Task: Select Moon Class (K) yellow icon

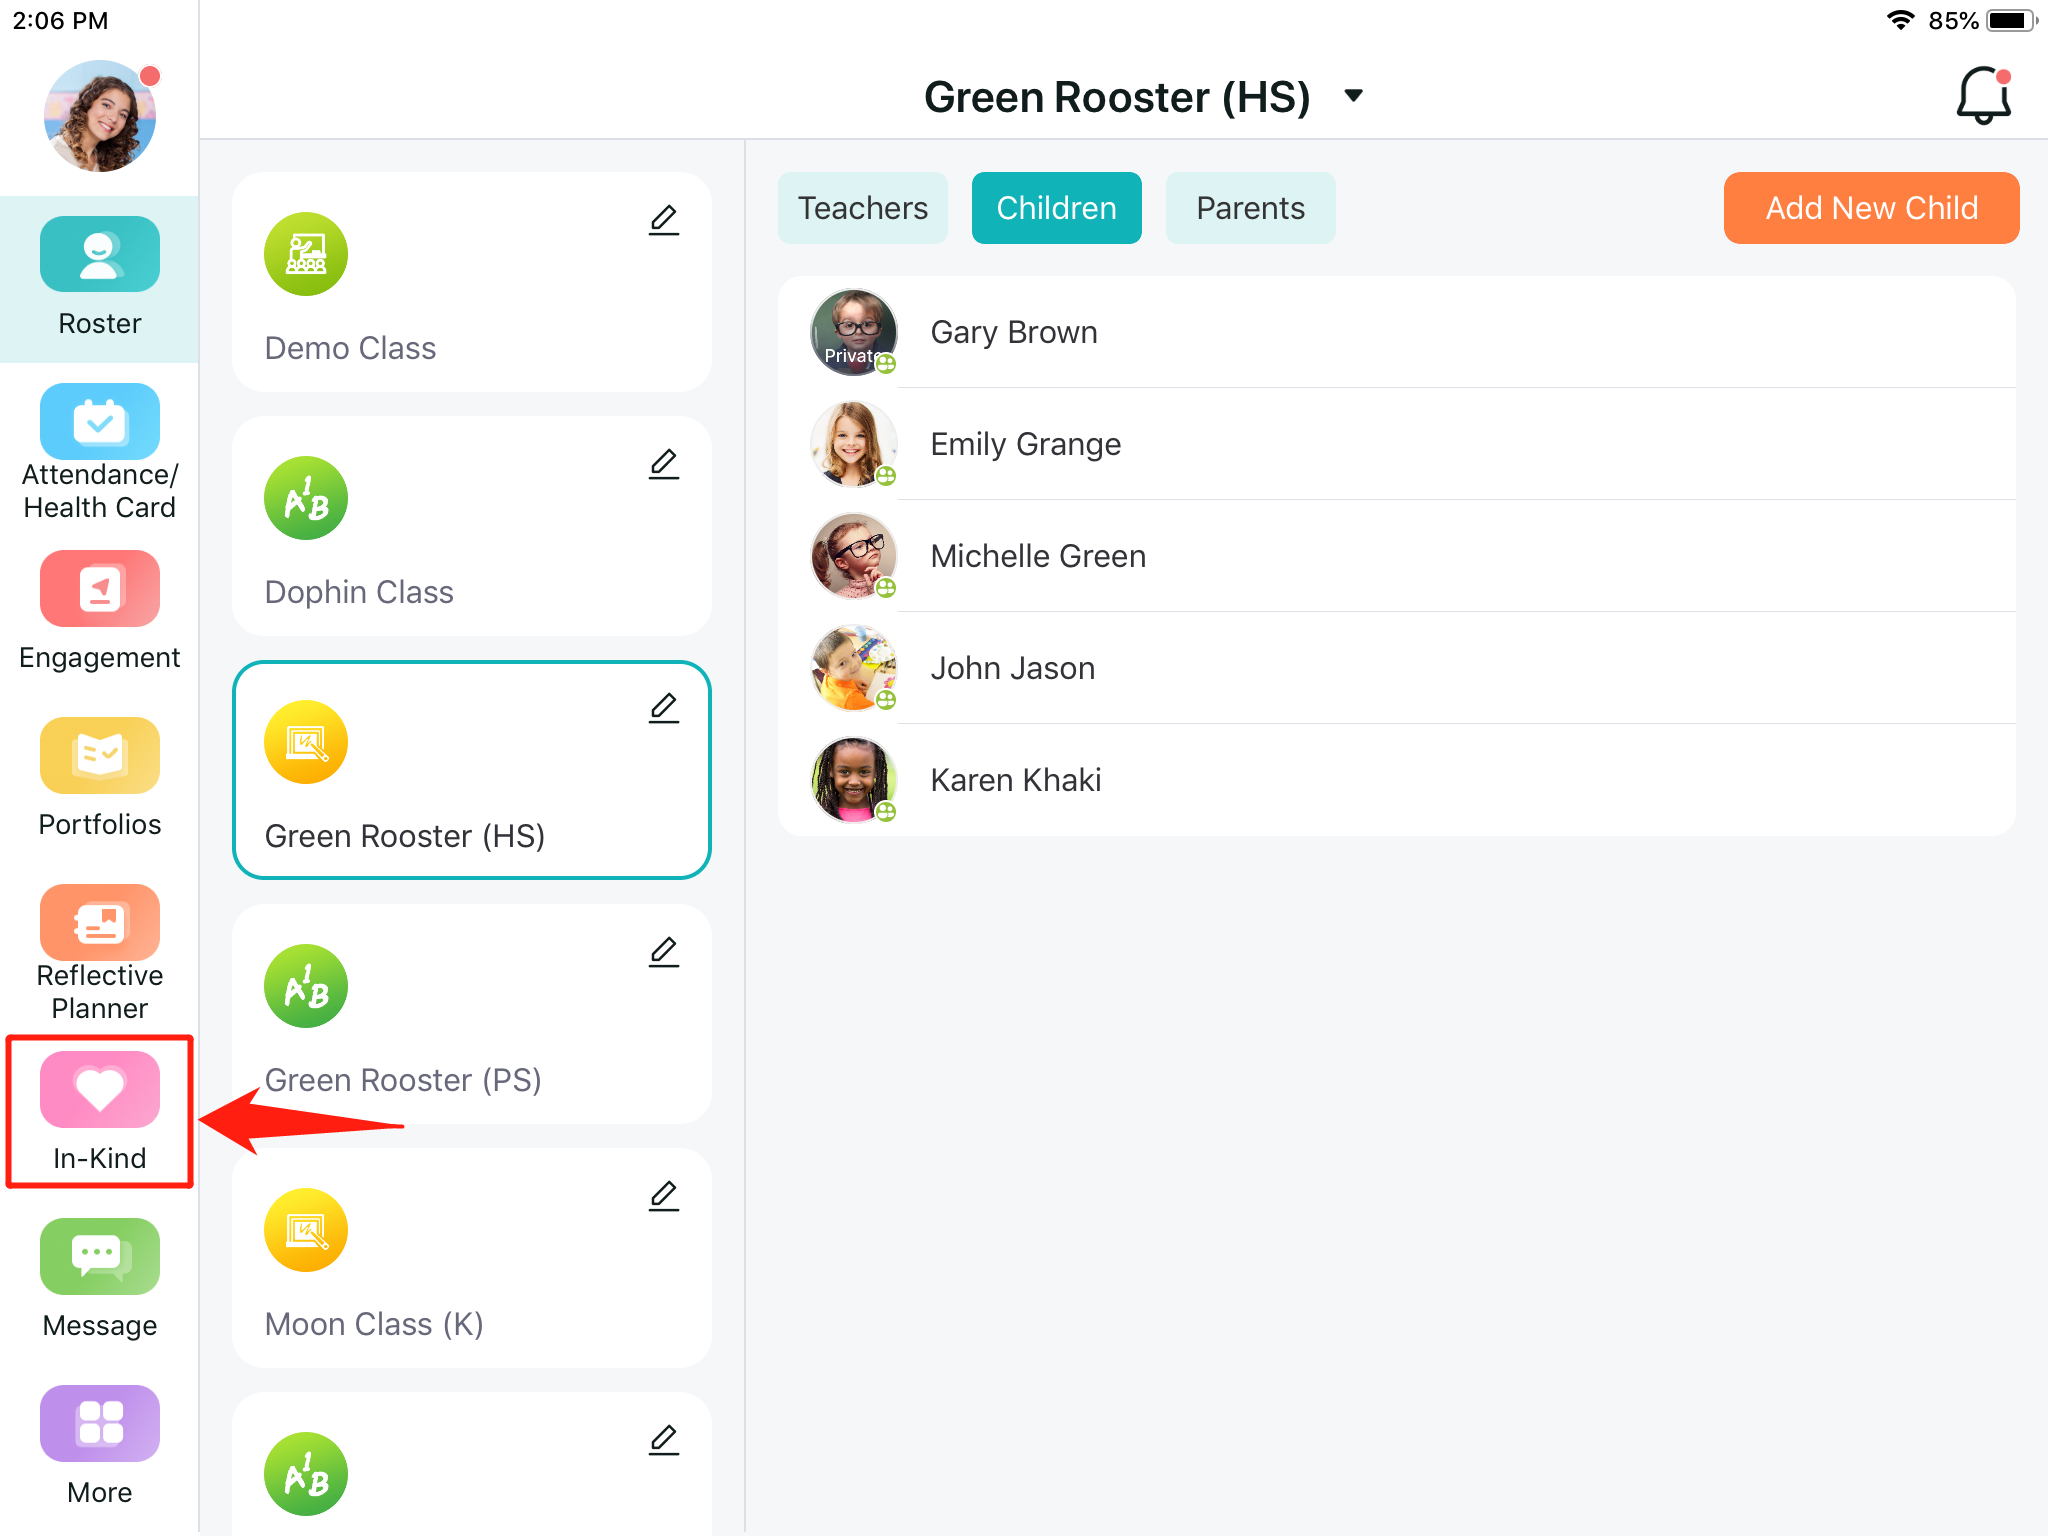Action: click(306, 1230)
